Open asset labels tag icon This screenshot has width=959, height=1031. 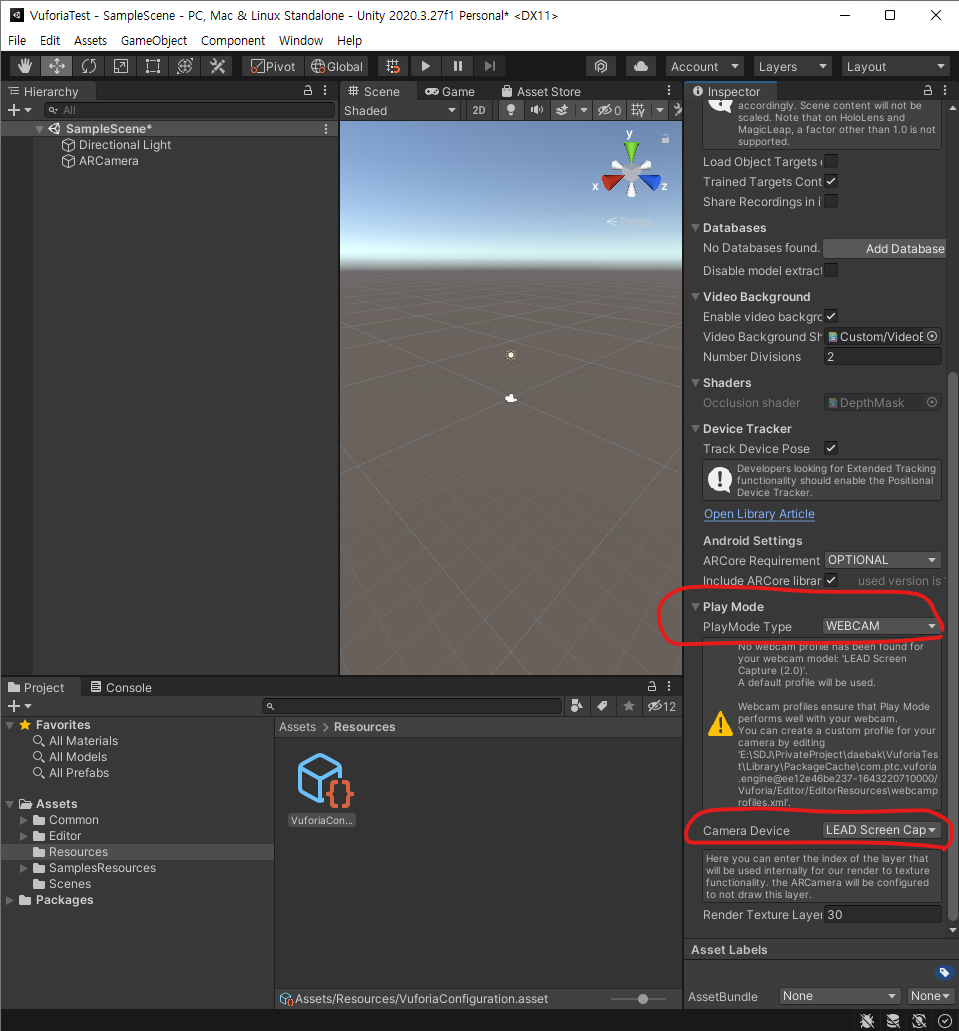[x=944, y=972]
